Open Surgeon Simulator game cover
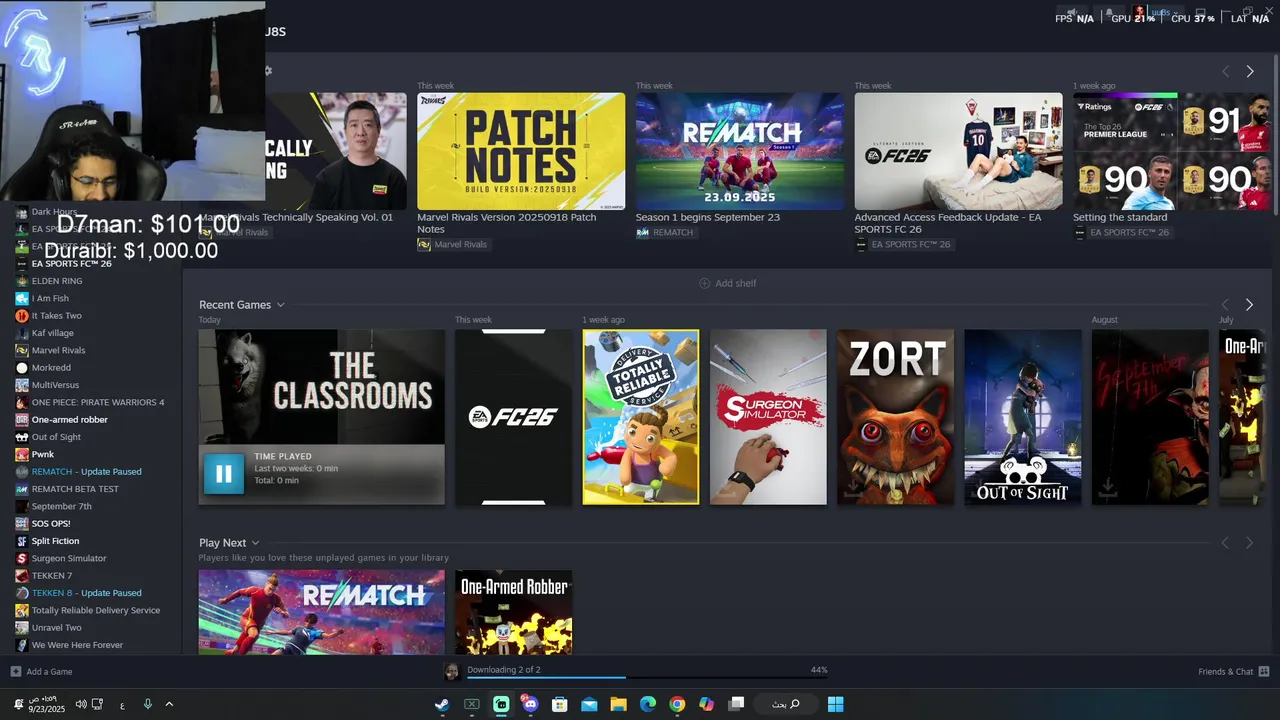 768,417
